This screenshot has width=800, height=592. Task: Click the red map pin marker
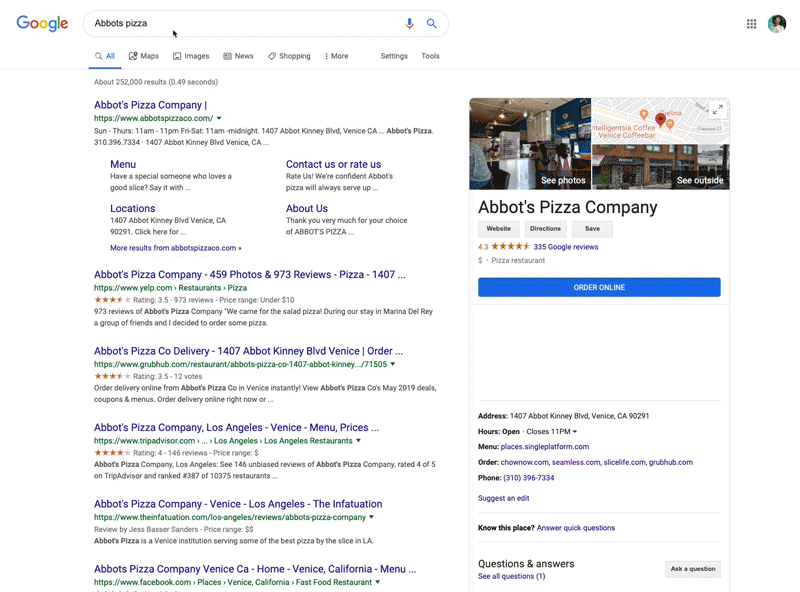660,120
